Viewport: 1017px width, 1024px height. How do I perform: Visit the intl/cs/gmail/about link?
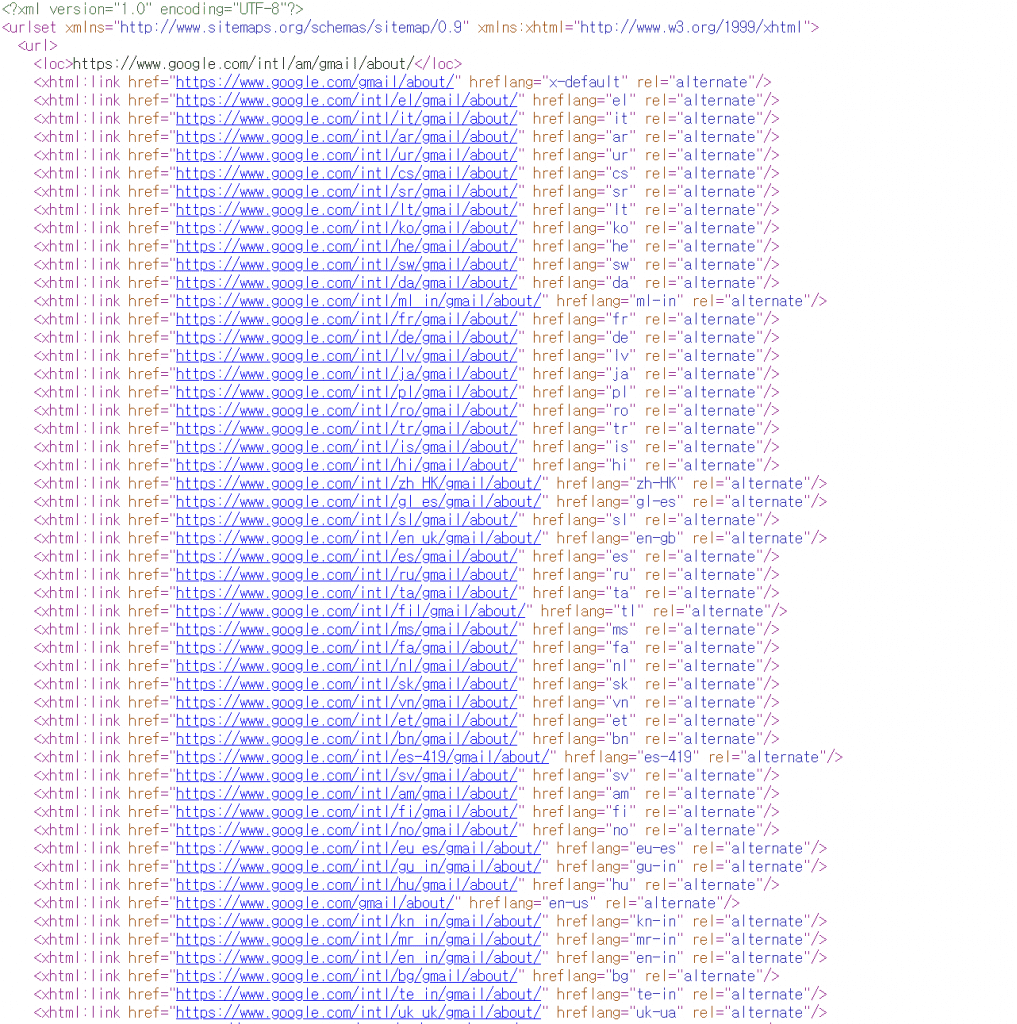[346, 174]
